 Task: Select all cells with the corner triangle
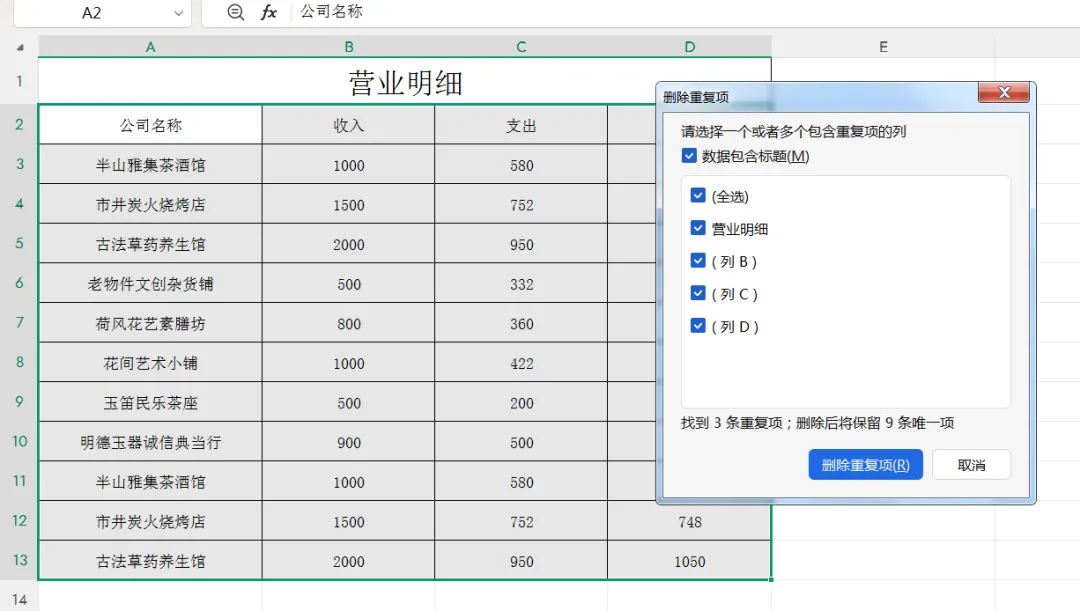click(20, 48)
